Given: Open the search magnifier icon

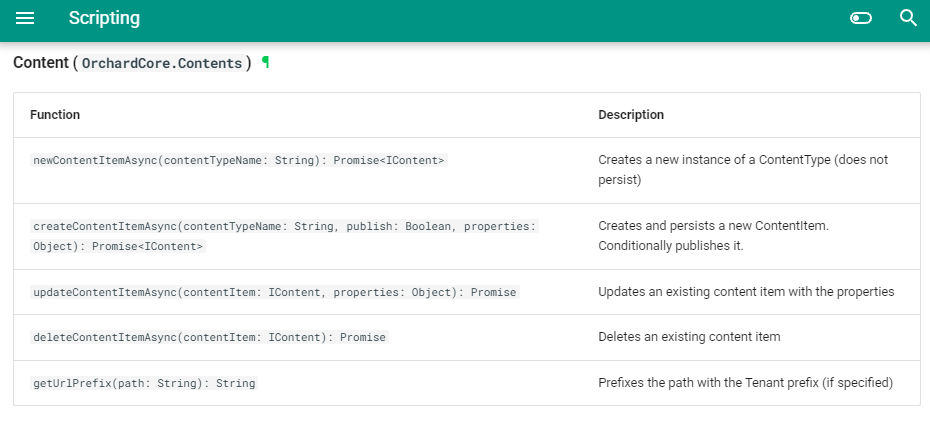Looking at the screenshot, I should pyautogui.click(x=909, y=18).
